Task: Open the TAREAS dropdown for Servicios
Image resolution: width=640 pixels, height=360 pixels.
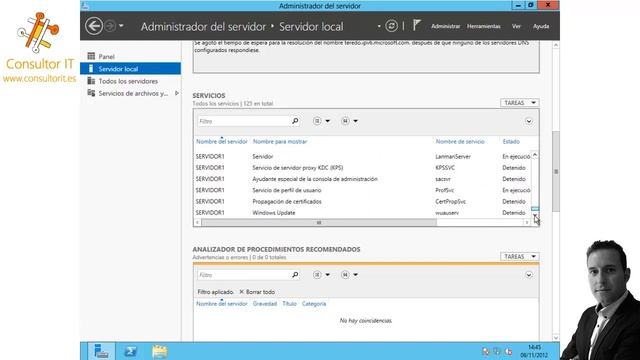Action: coord(520,103)
